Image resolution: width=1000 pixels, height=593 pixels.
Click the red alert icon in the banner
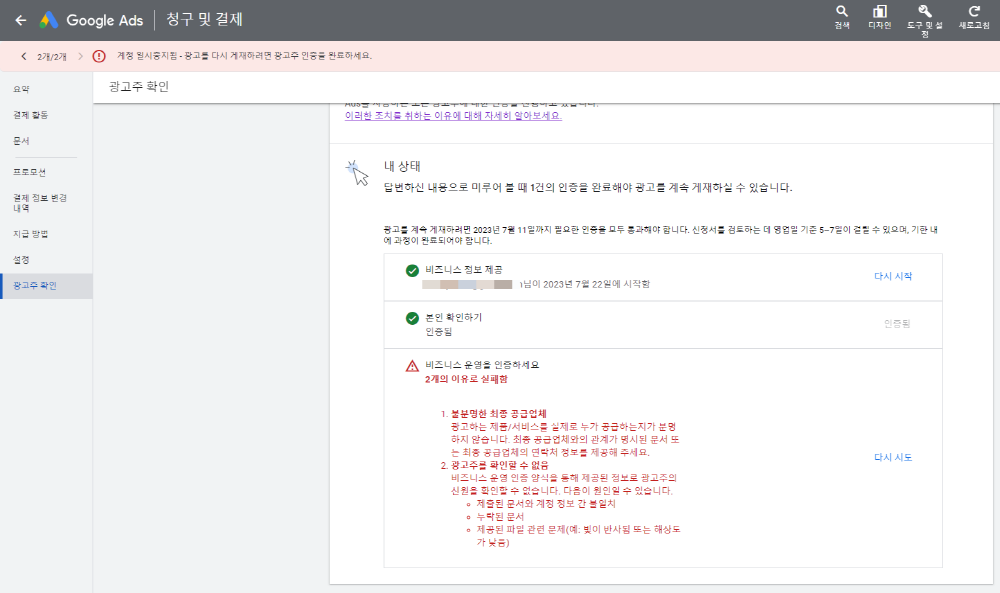click(x=99, y=56)
